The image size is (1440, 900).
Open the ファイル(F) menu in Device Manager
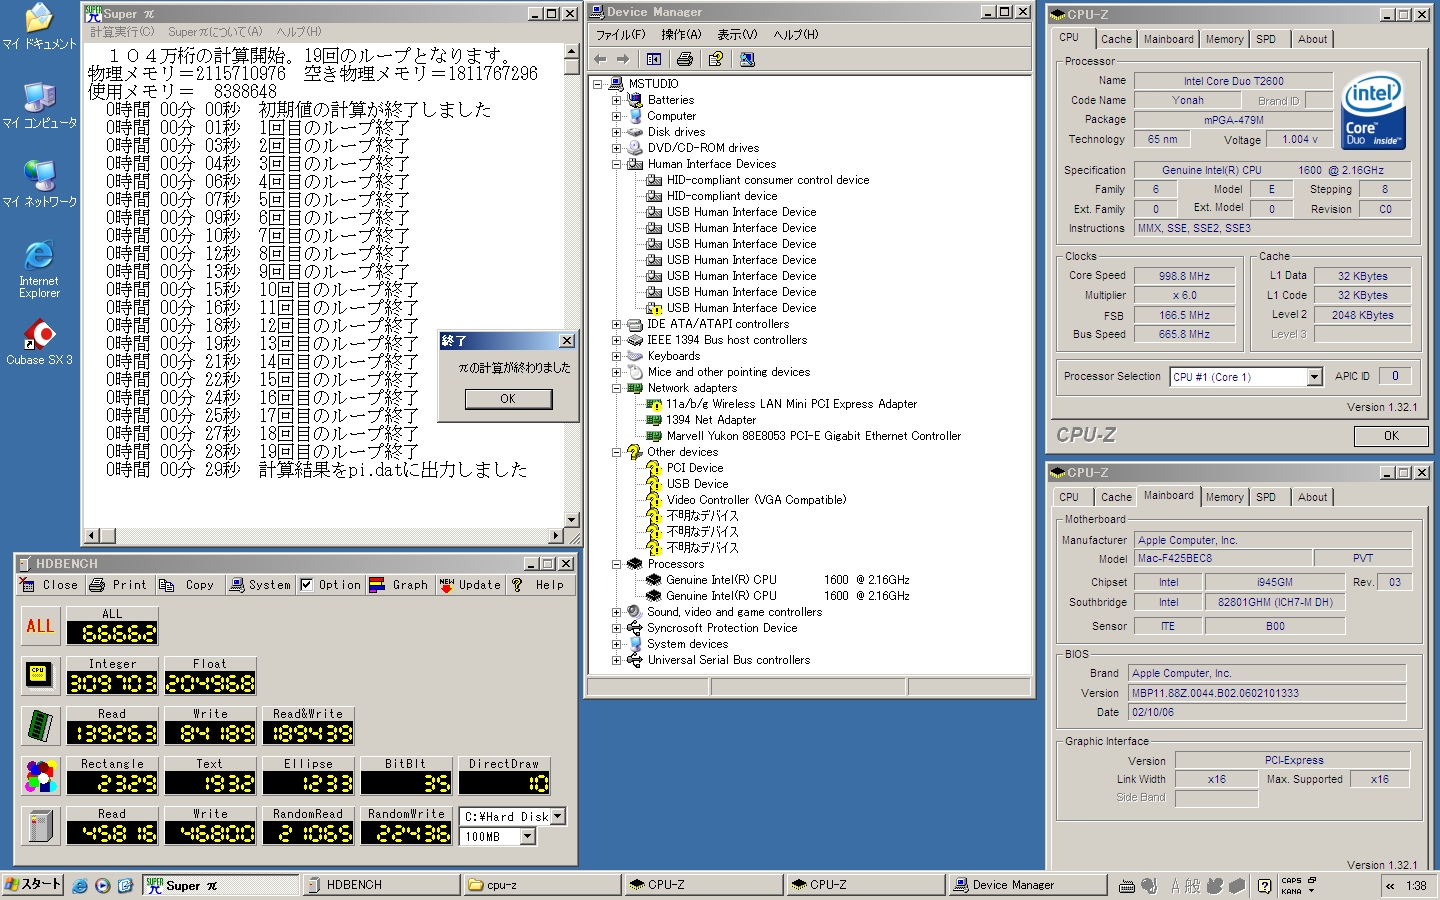pos(621,34)
